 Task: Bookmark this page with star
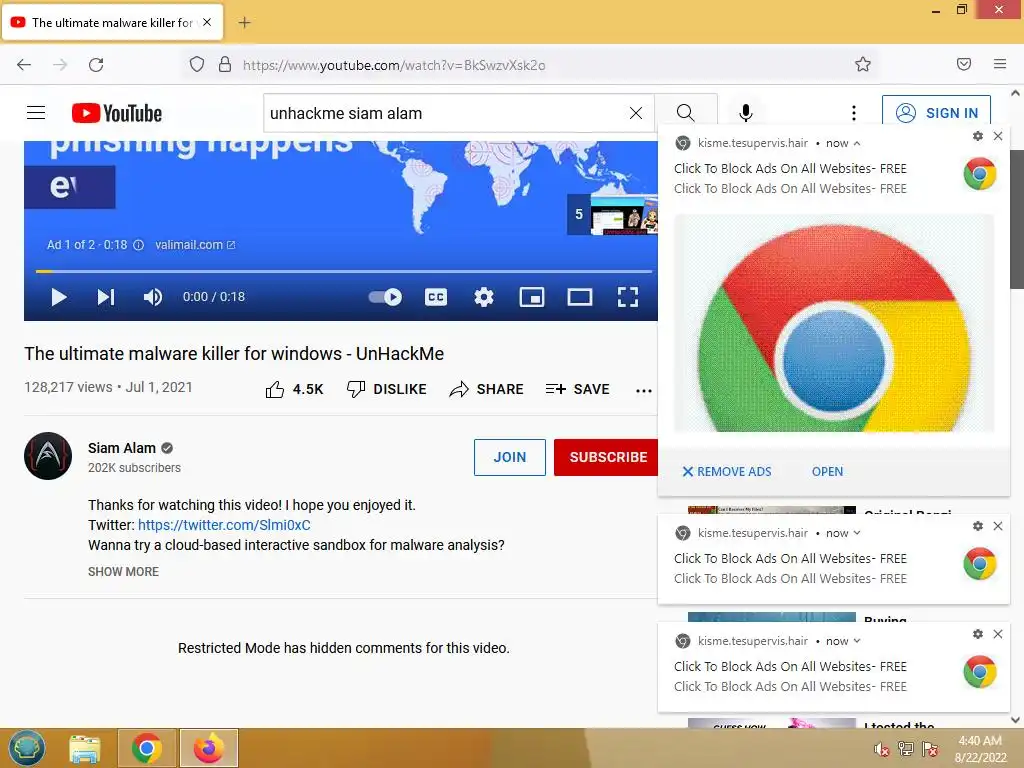(863, 64)
